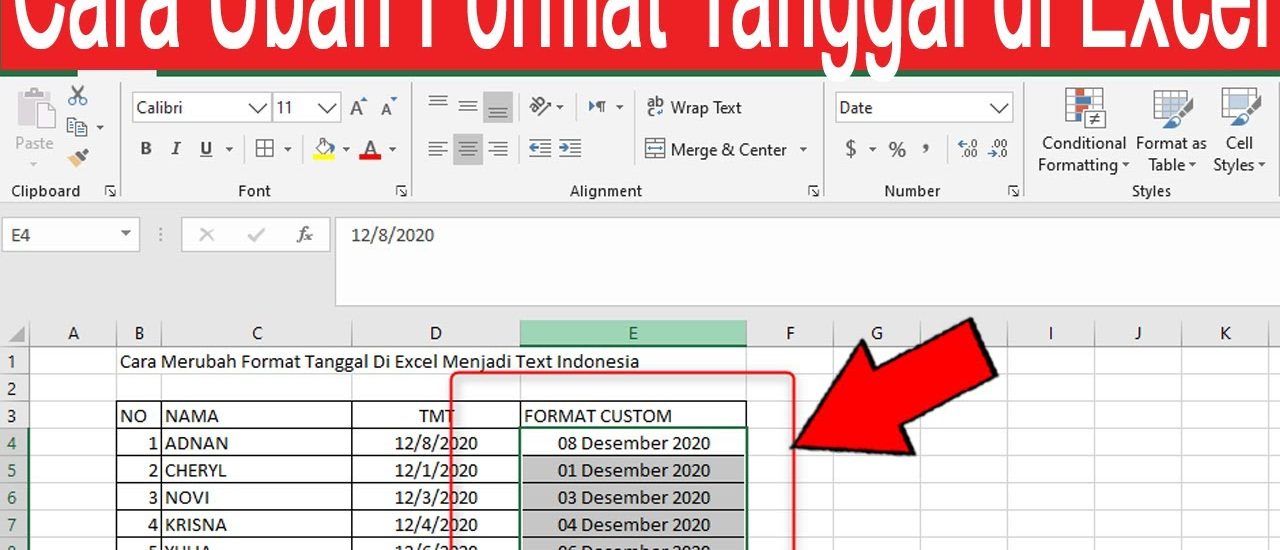Open the Calibri font name dropdown

(x=258, y=107)
